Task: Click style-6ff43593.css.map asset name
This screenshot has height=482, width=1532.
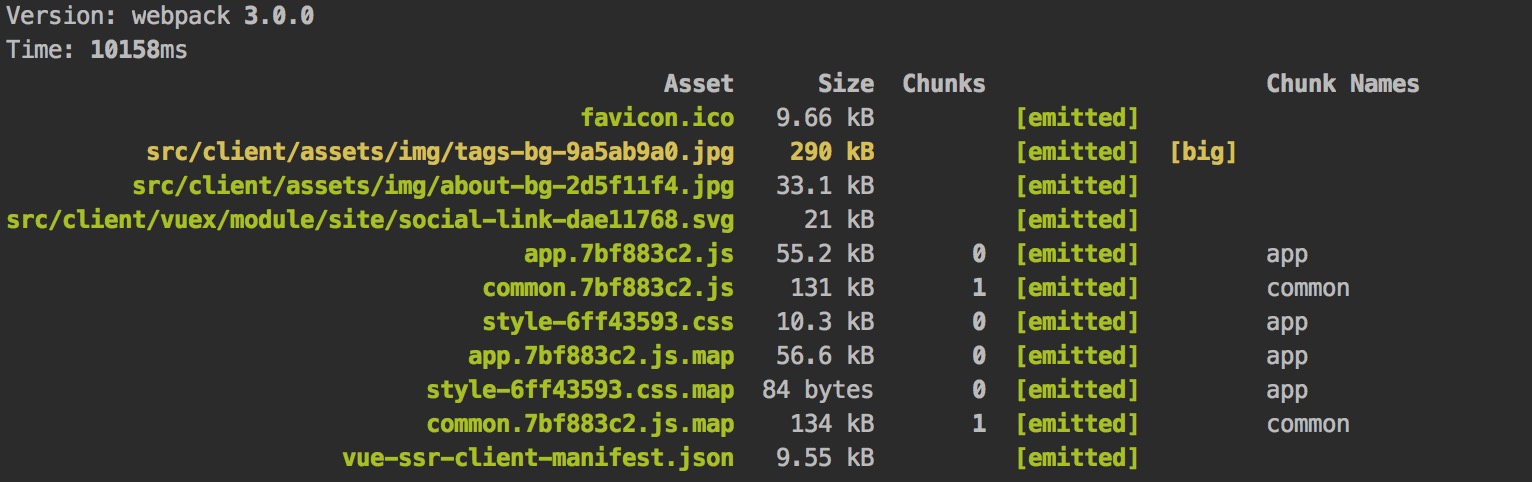Action: (580, 390)
